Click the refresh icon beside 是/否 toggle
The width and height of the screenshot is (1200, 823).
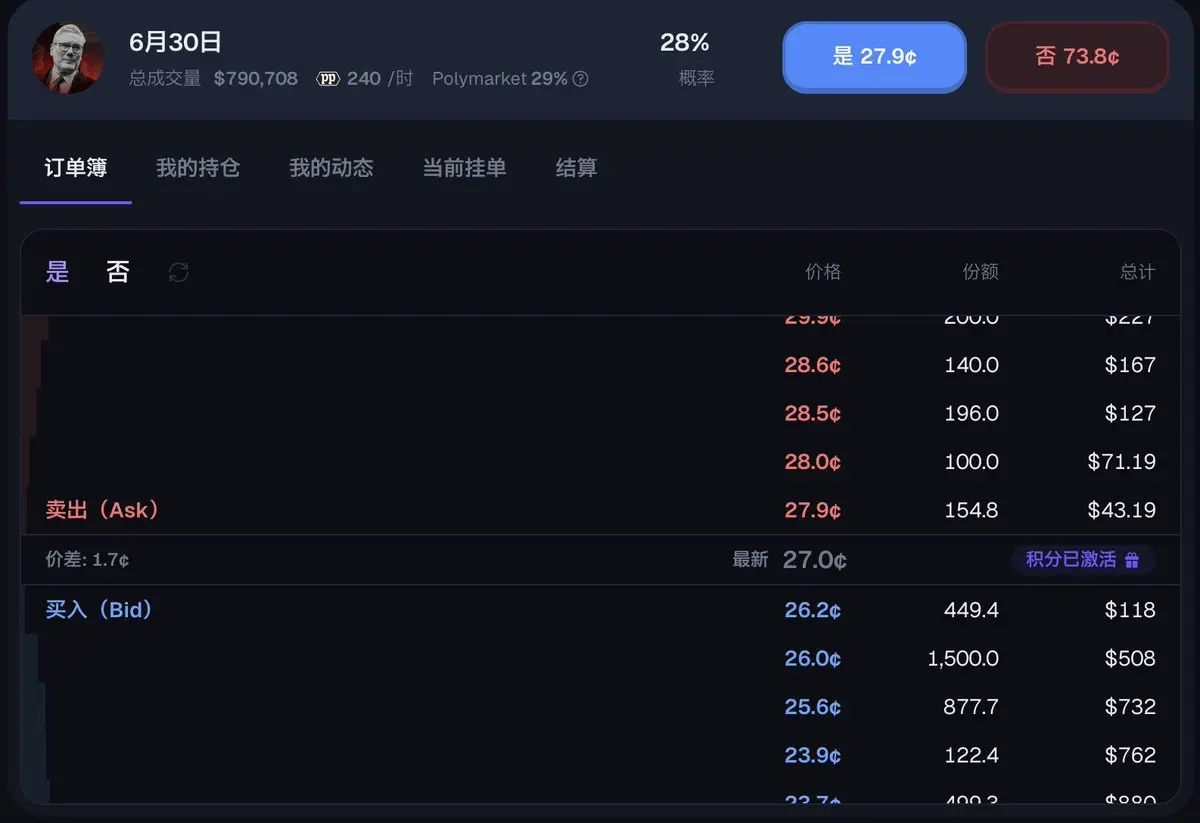pyautogui.click(x=179, y=272)
